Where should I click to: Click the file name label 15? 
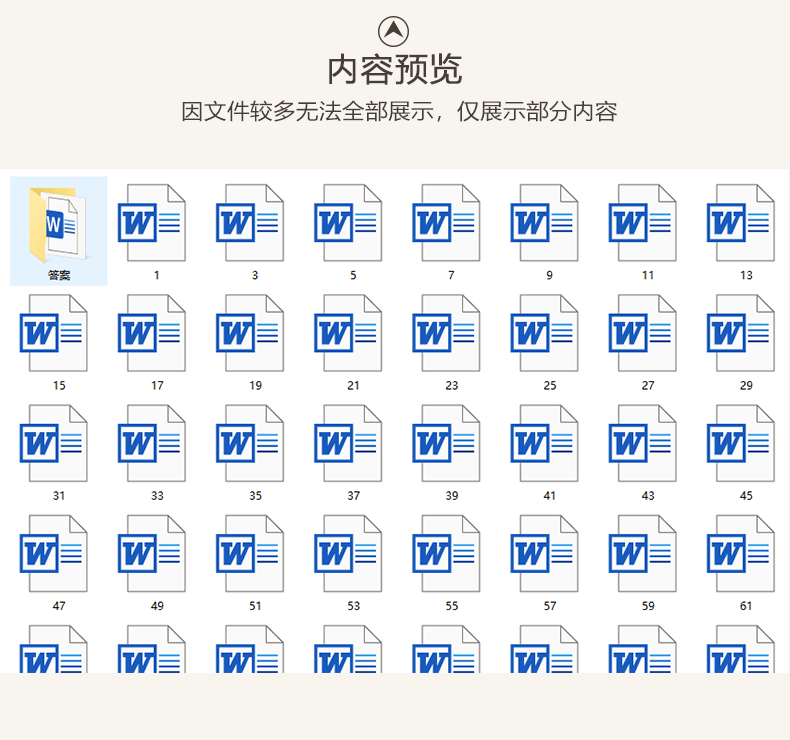[x=59, y=385]
